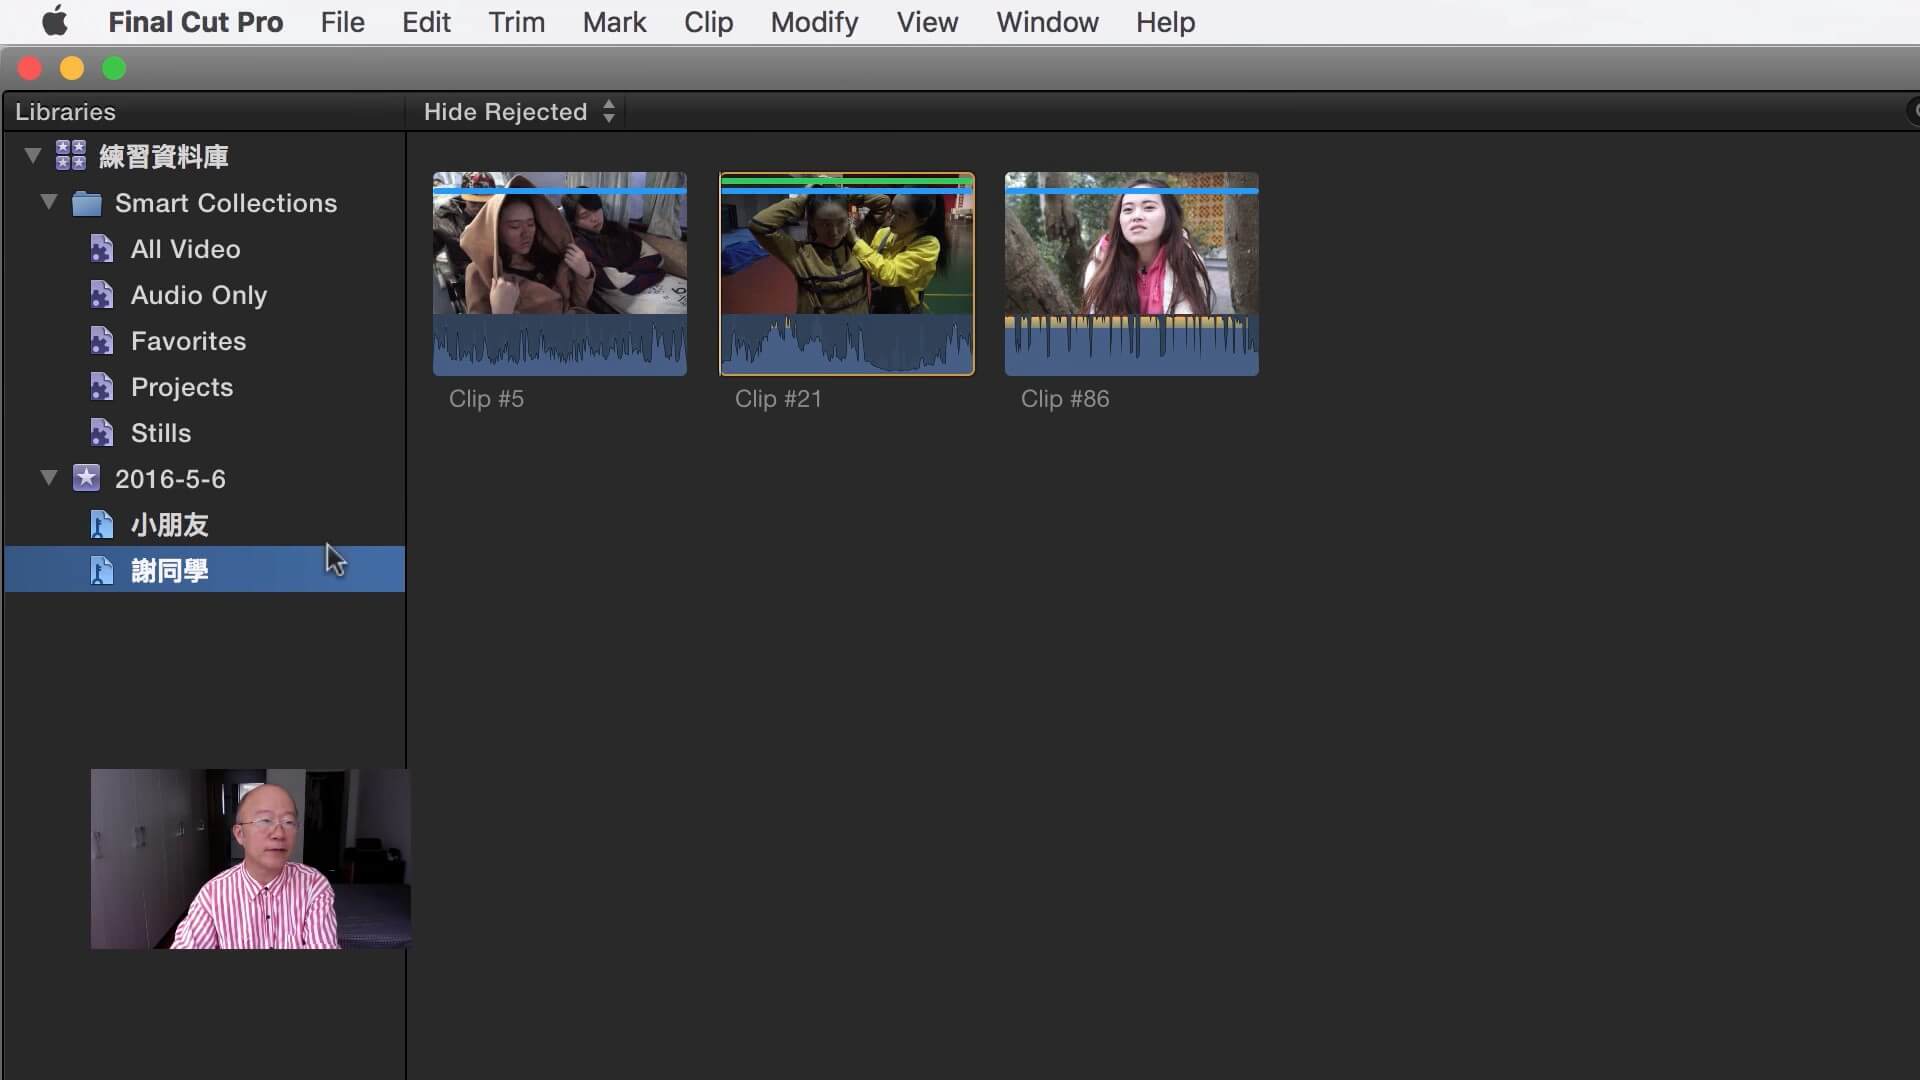This screenshot has width=1920, height=1080.
Task: Collapse the 練習資料庫 library triangle
Action: click(x=33, y=156)
